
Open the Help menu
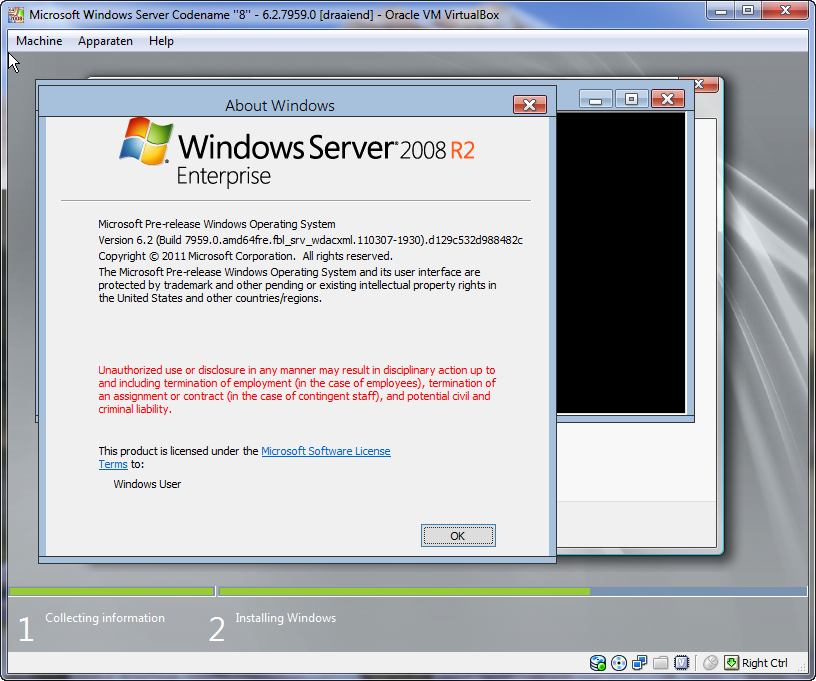point(161,41)
